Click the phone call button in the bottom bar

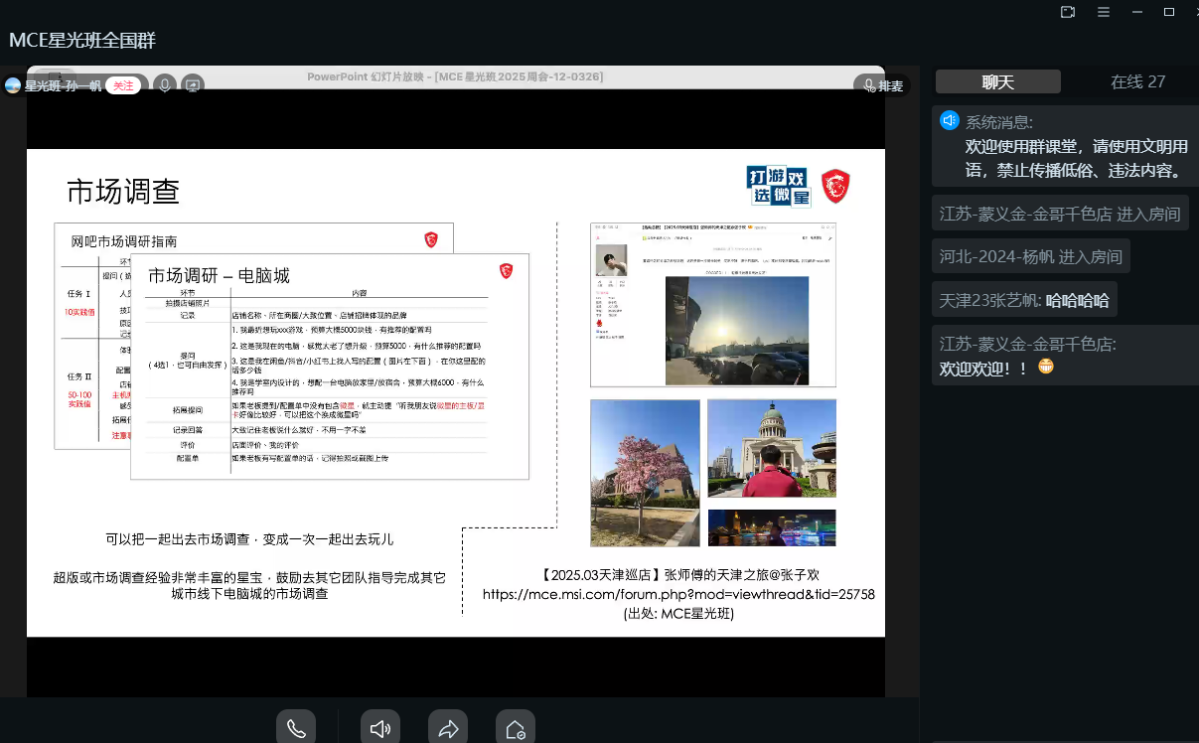(x=296, y=728)
